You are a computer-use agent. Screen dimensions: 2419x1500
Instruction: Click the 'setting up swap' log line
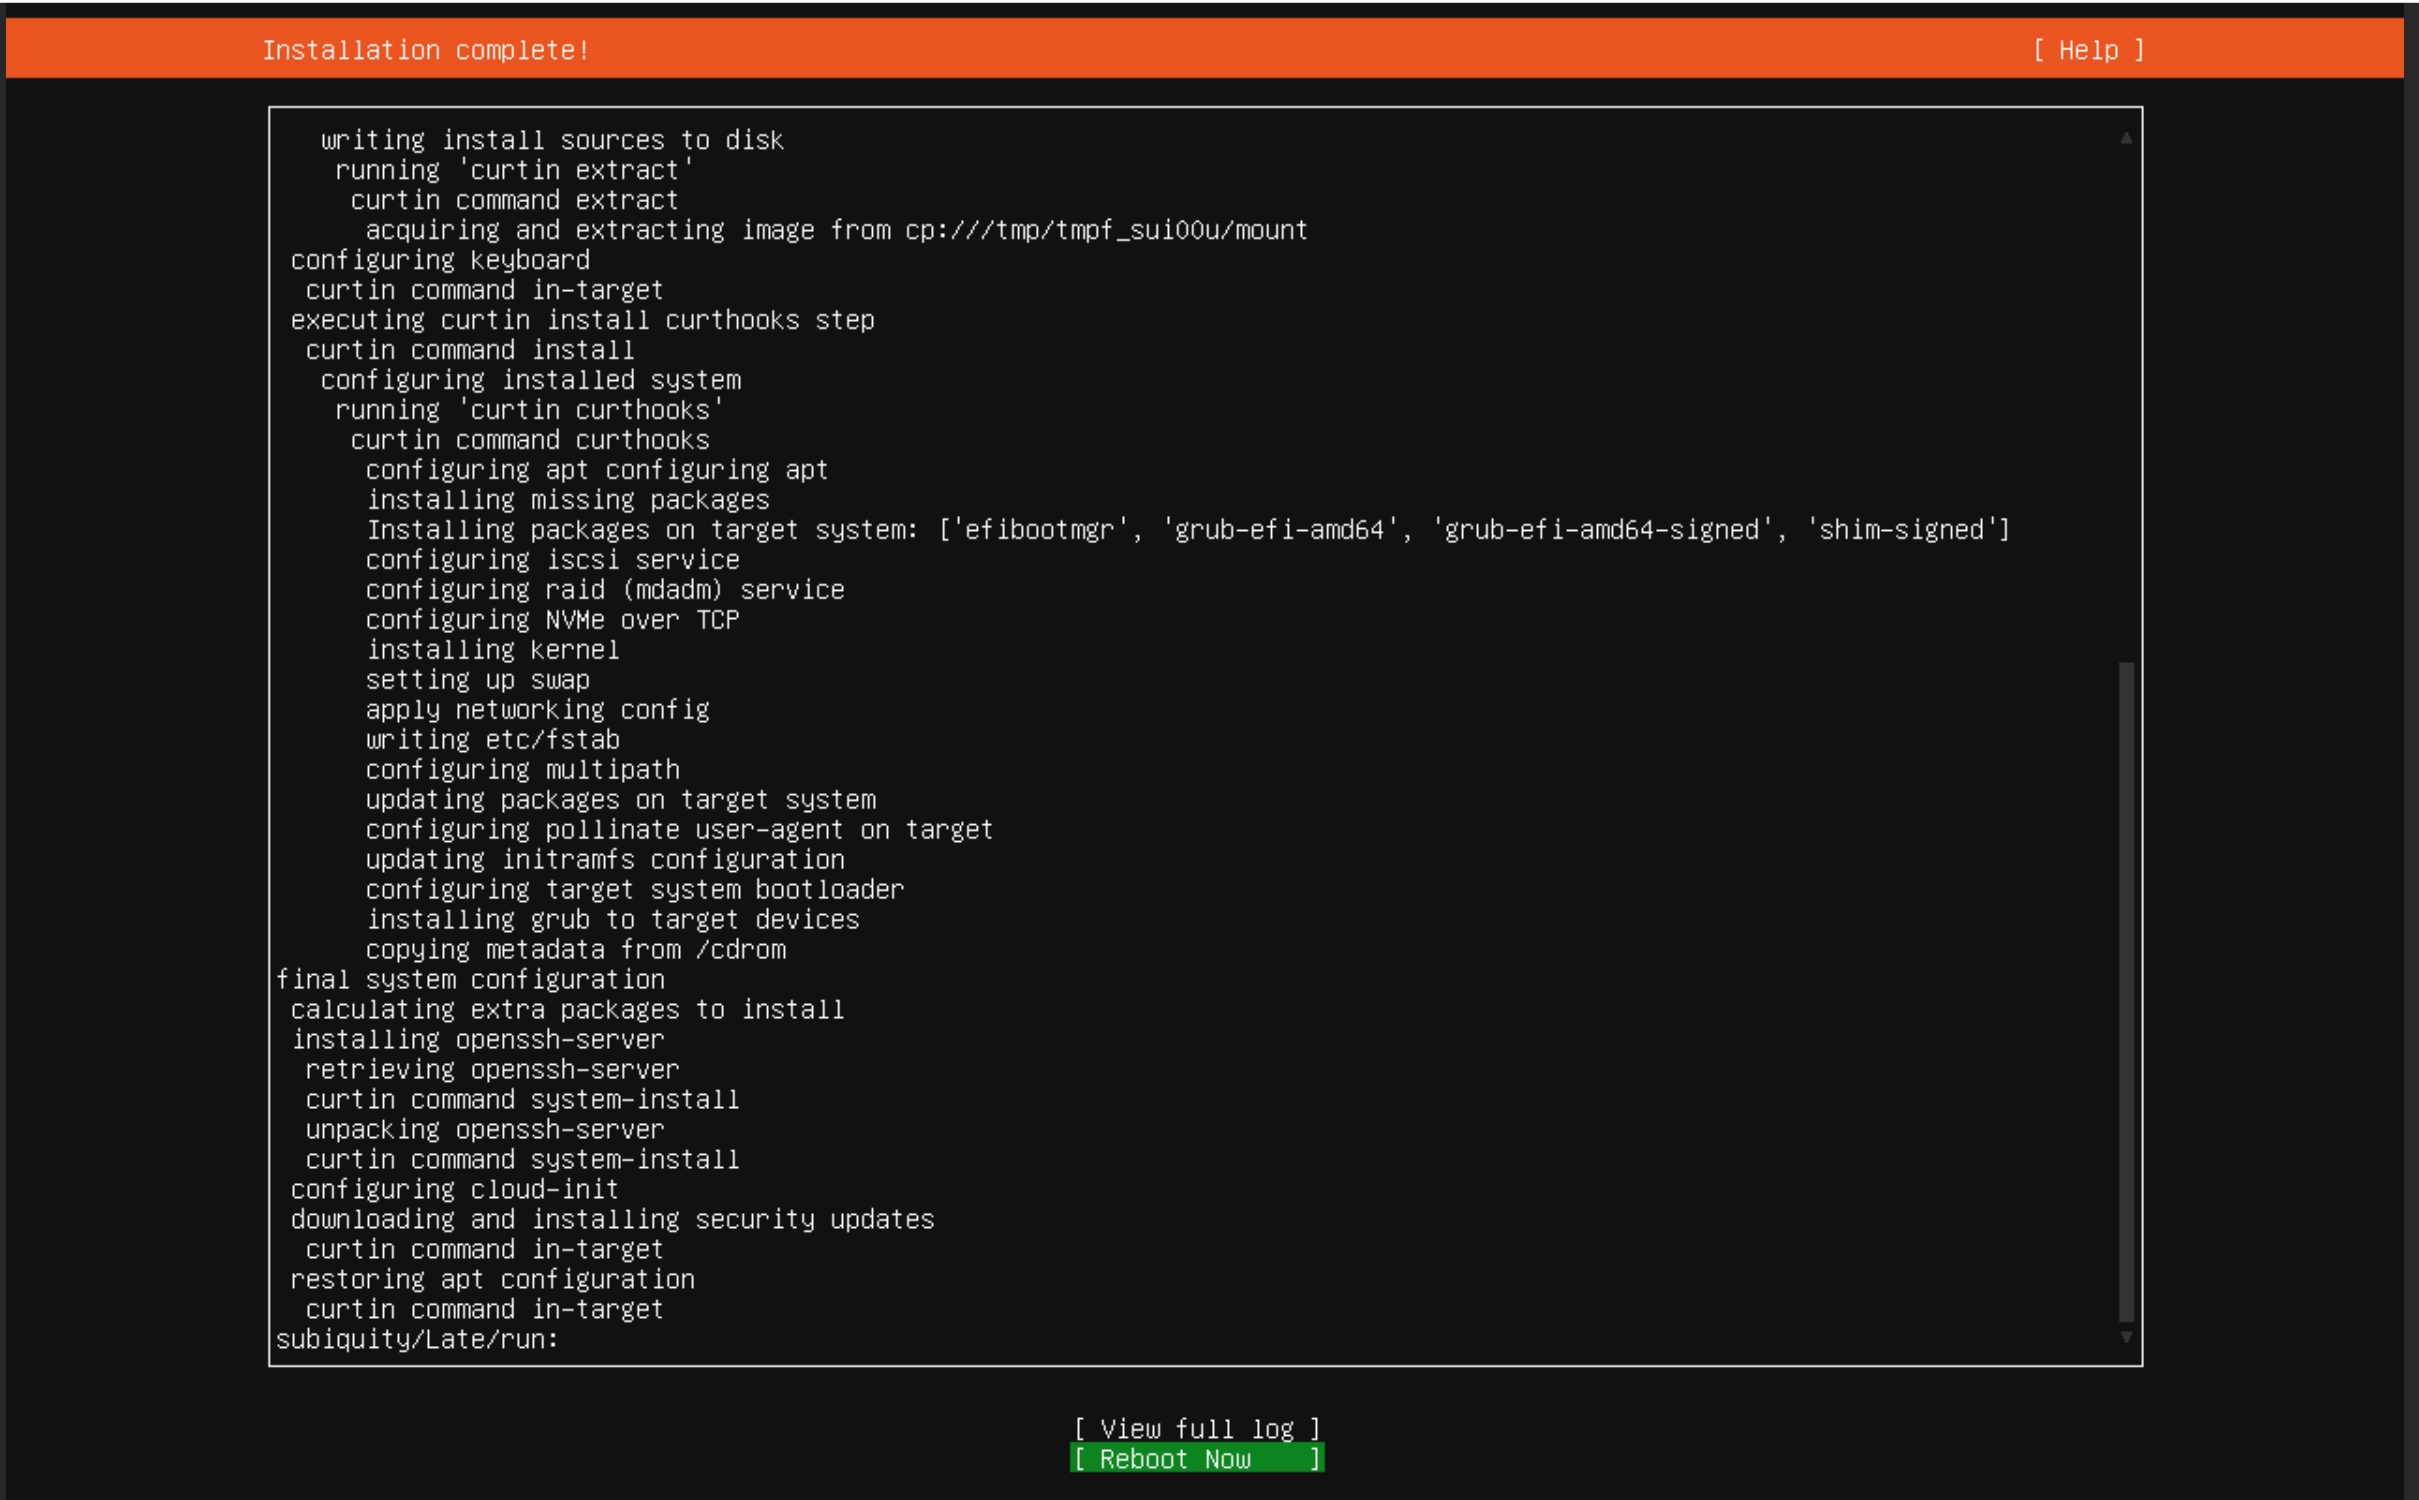[477, 679]
